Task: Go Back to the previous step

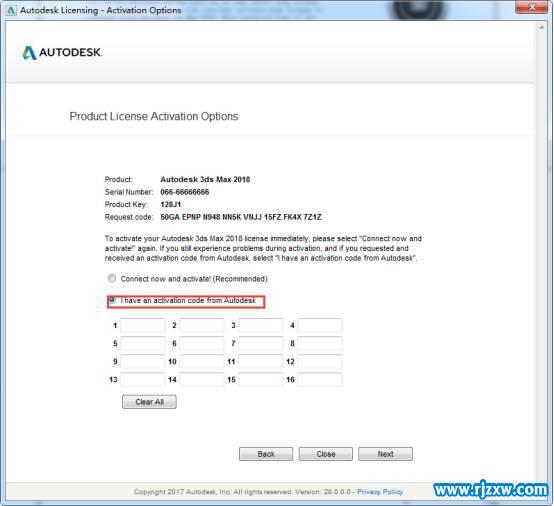Action: tap(266, 454)
